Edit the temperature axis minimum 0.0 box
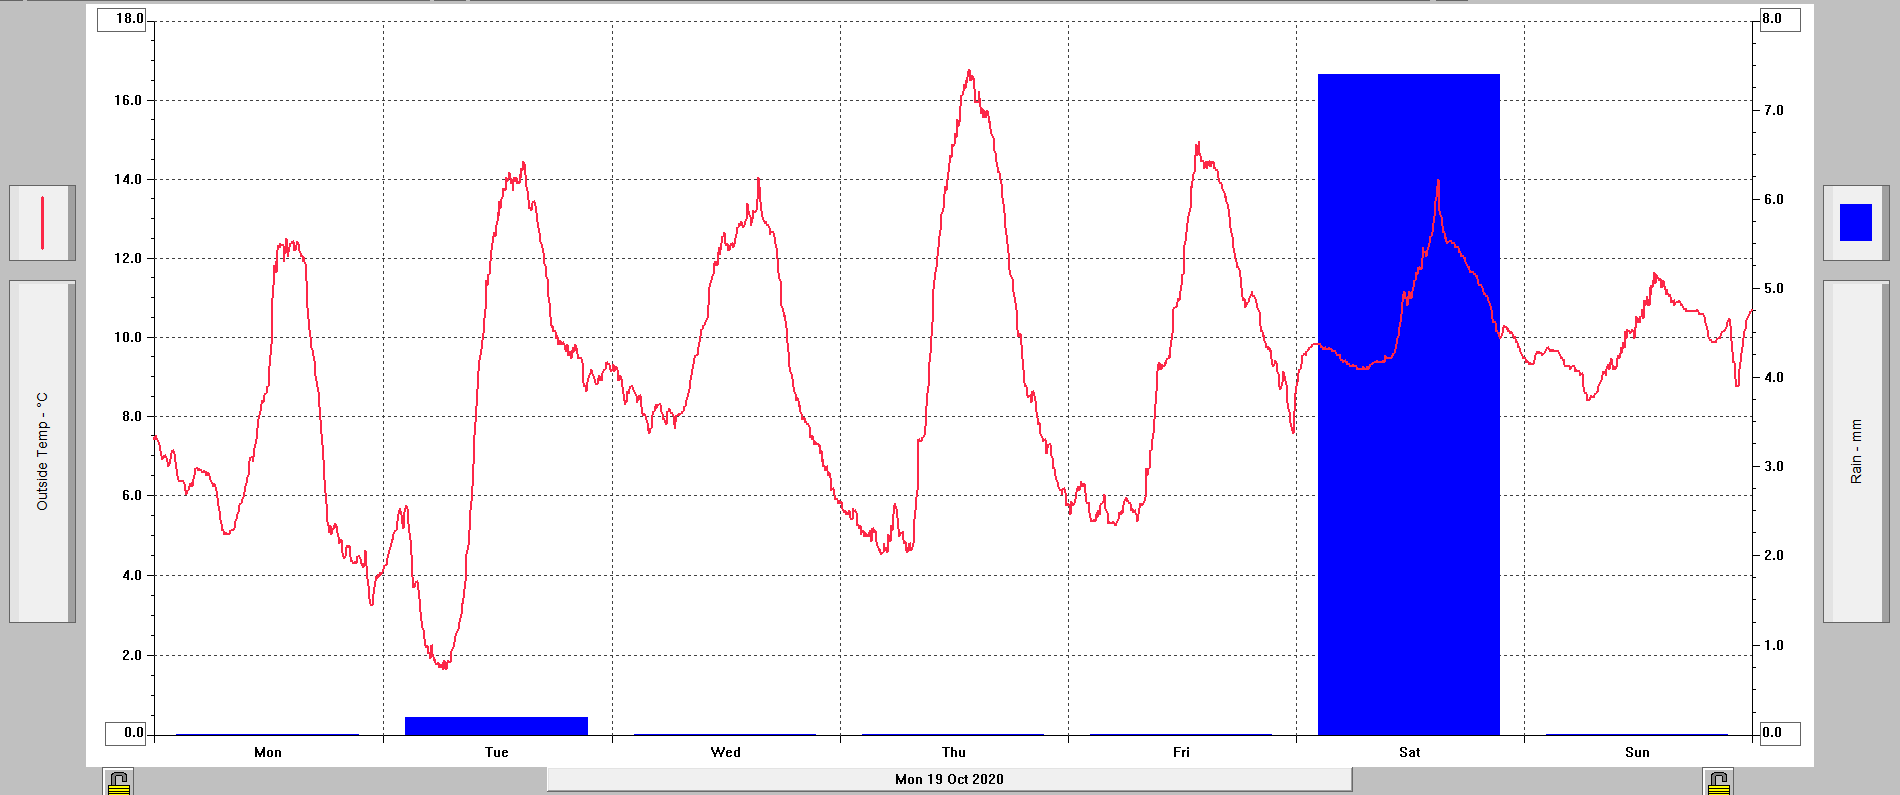 tap(127, 733)
